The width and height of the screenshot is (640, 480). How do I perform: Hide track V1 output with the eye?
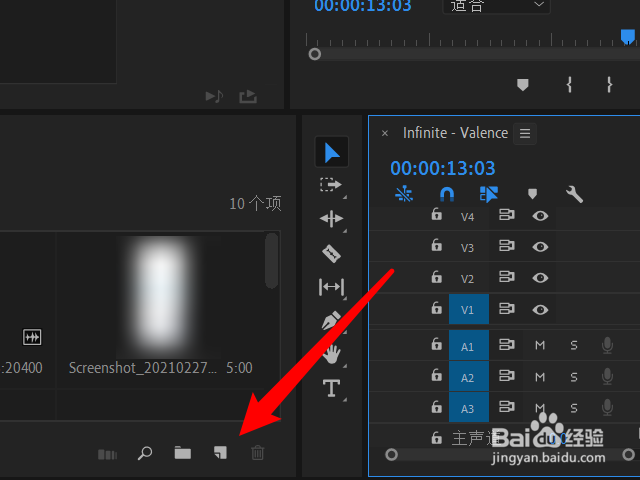click(540, 310)
